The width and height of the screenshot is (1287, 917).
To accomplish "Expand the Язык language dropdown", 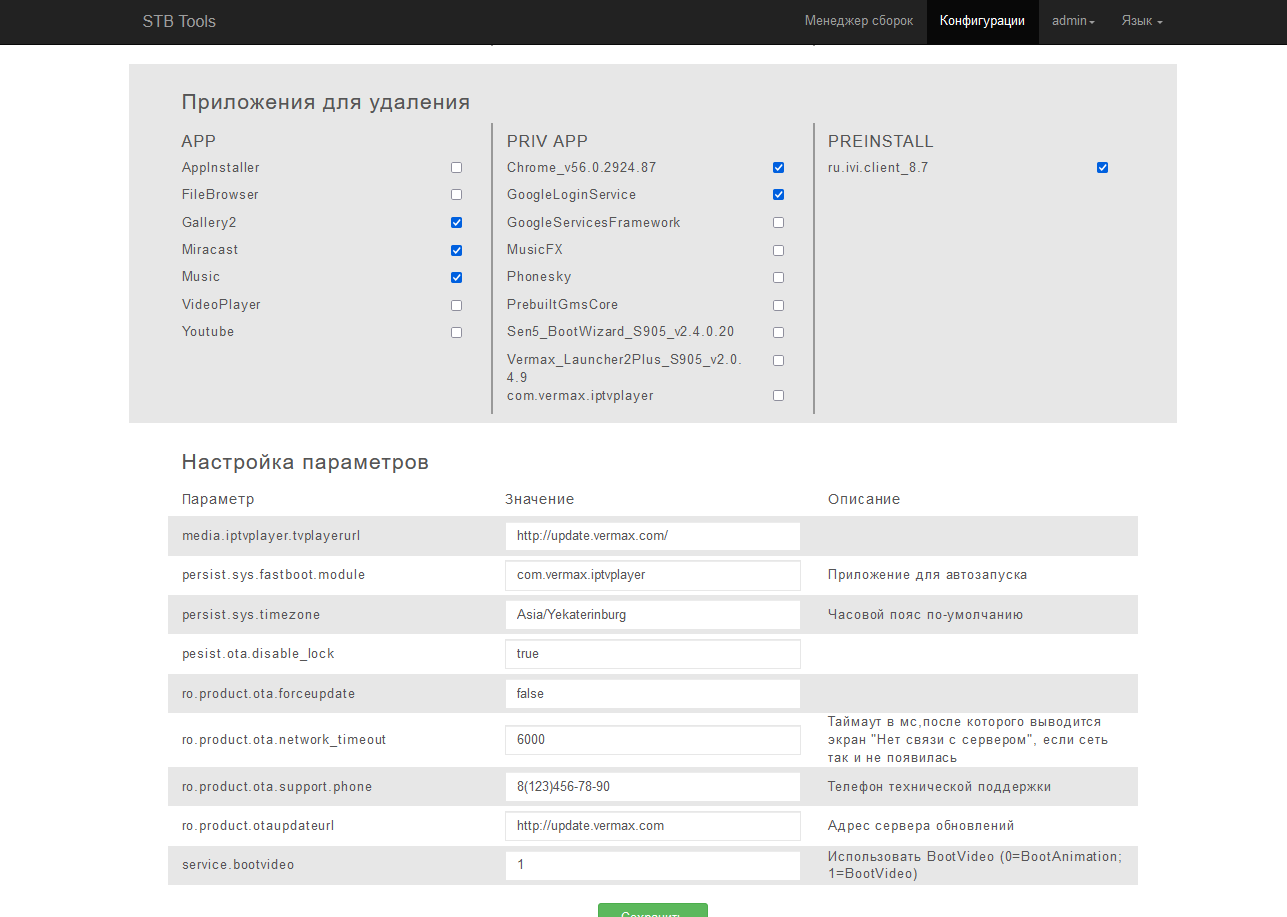I will (1141, 21).
